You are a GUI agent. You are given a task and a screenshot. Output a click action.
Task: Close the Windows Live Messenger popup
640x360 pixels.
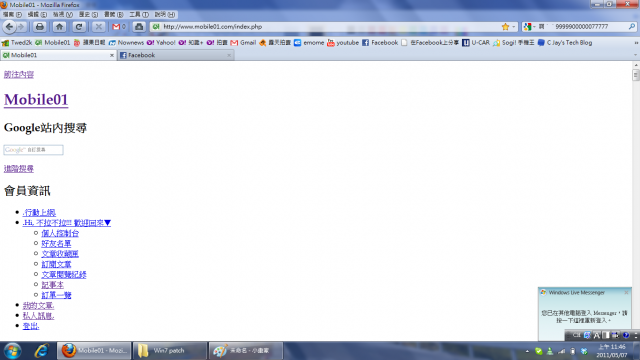point(627,293)
